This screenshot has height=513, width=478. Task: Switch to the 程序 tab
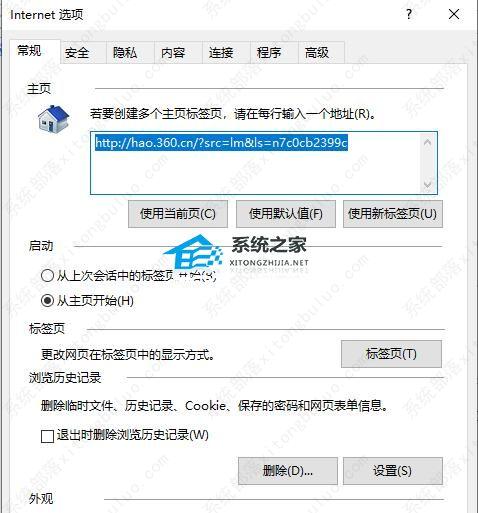tap(269, 53)
